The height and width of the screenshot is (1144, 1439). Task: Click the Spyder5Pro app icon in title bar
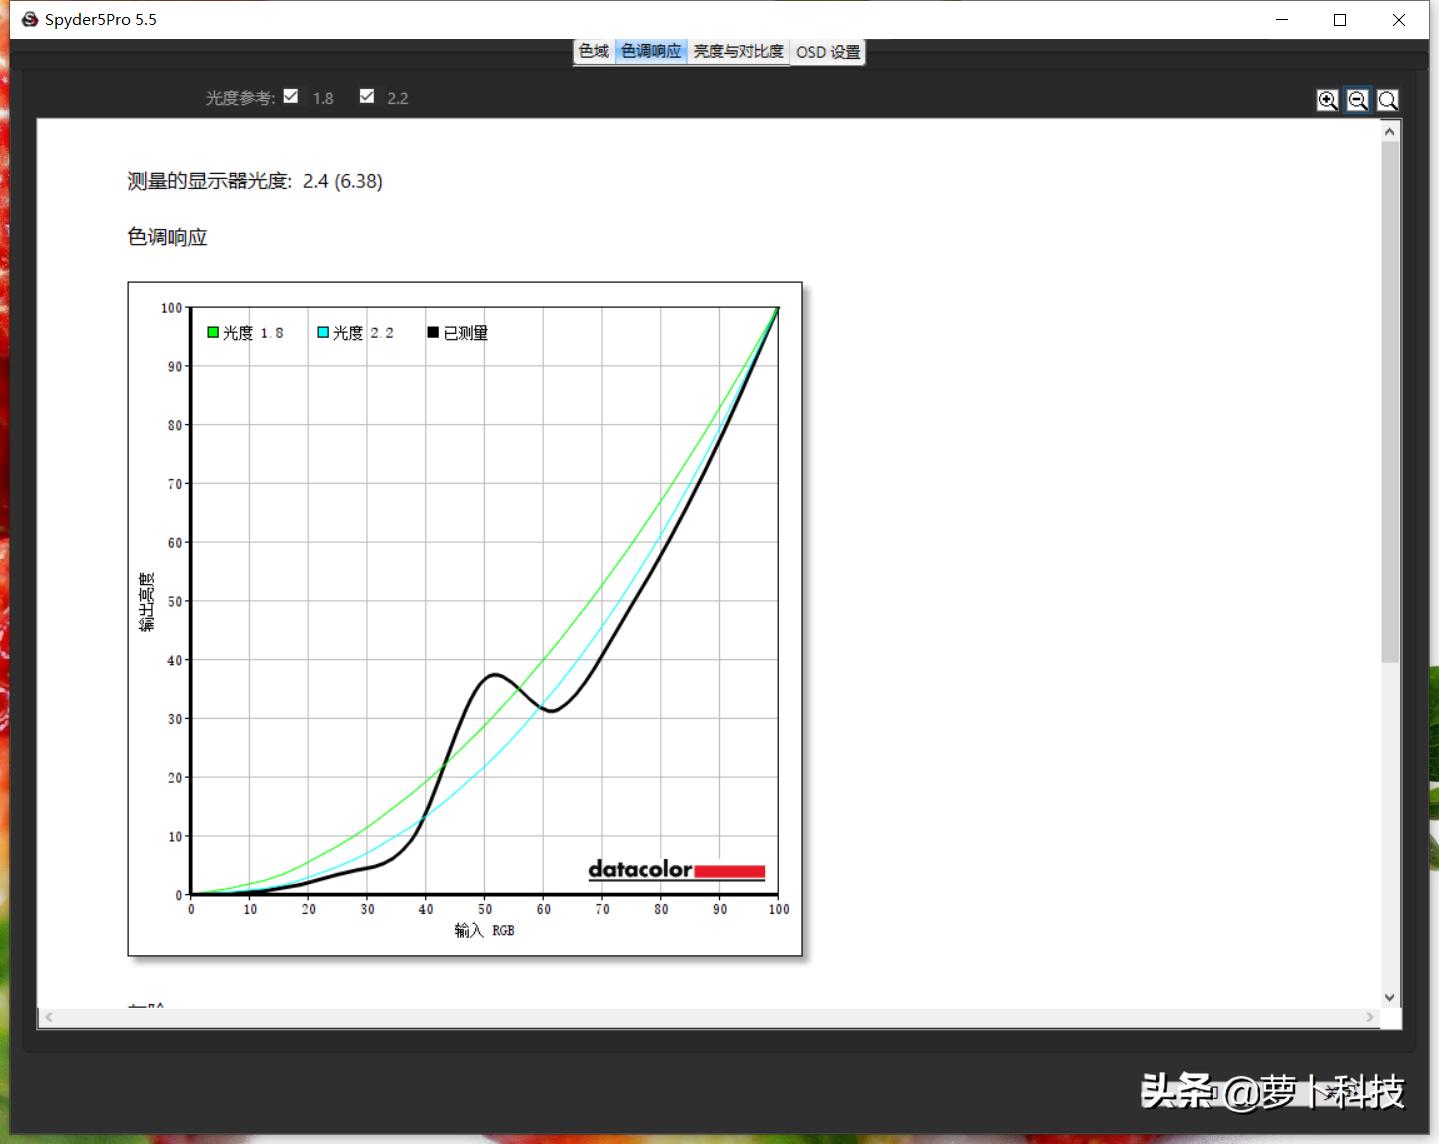[x=30, y=19]
